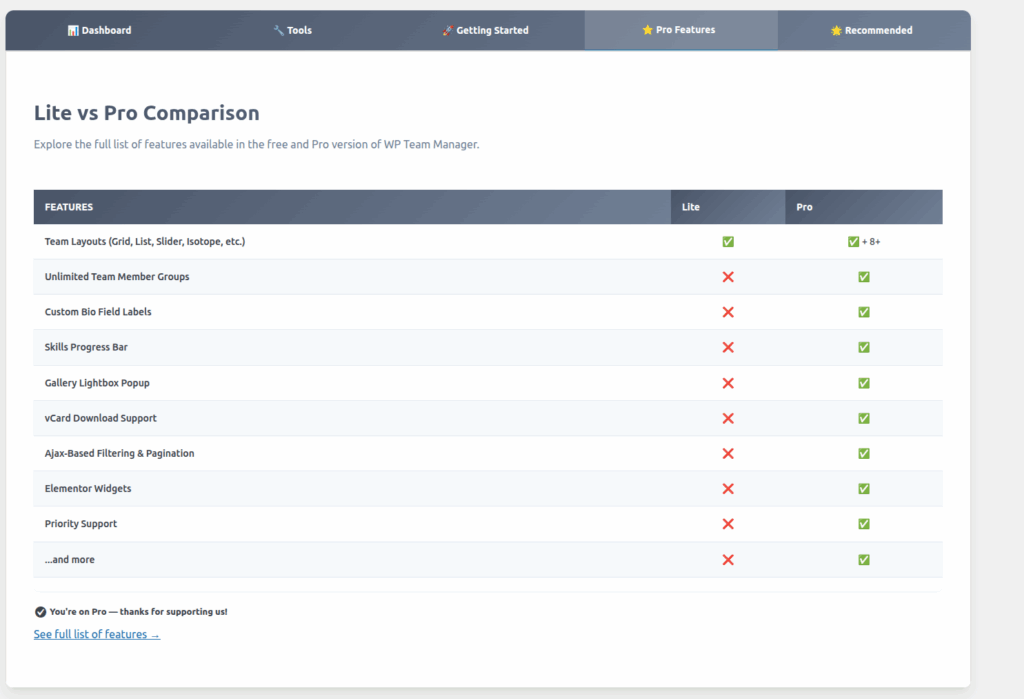This screenshot has height=699, width=1024.
Task: Click the red X for vCard Download Support
Action: point(728,418)
